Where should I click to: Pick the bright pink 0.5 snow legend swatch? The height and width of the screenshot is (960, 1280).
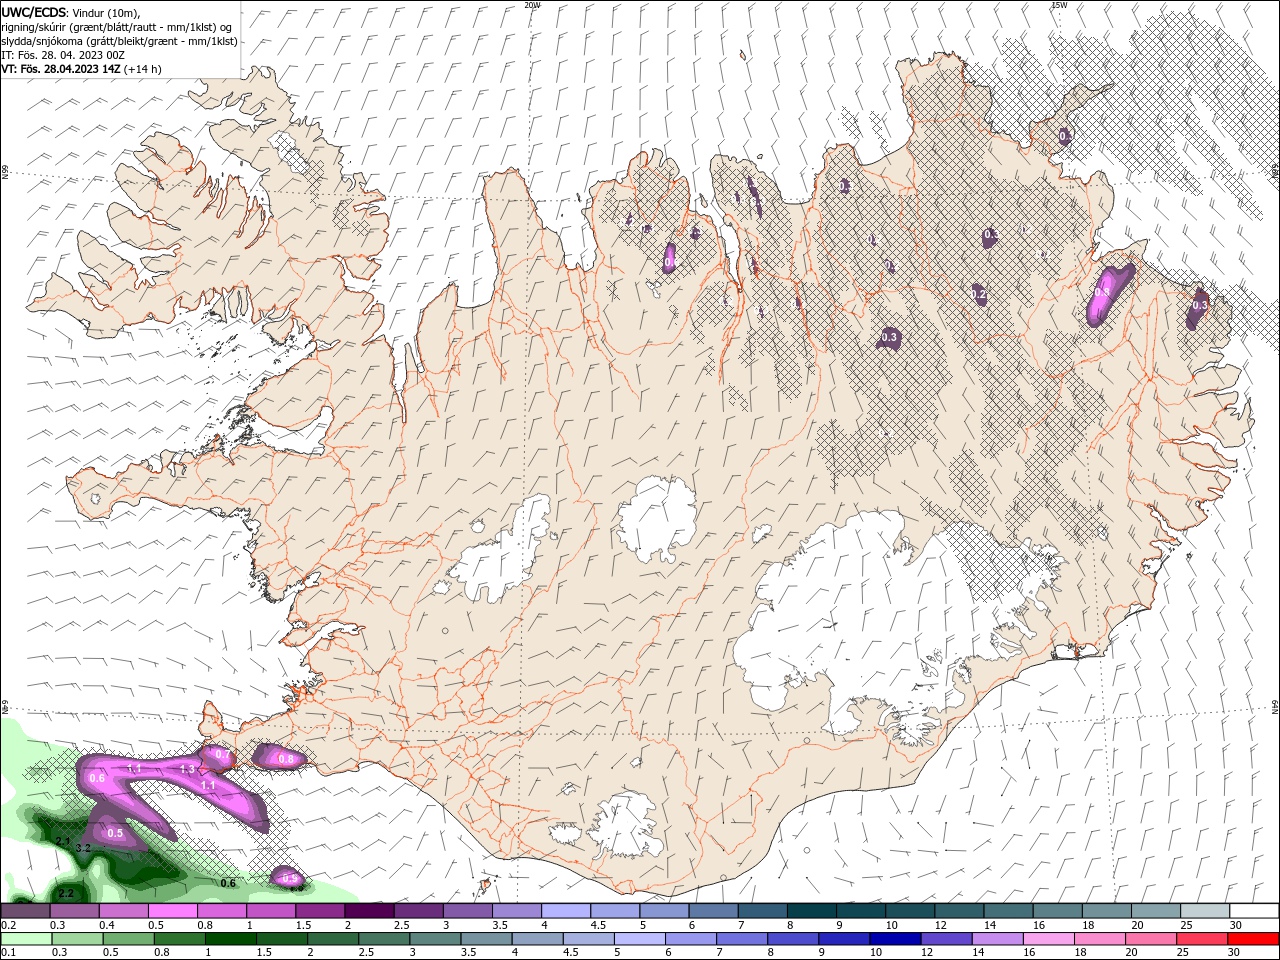click(x=172, y=911)
